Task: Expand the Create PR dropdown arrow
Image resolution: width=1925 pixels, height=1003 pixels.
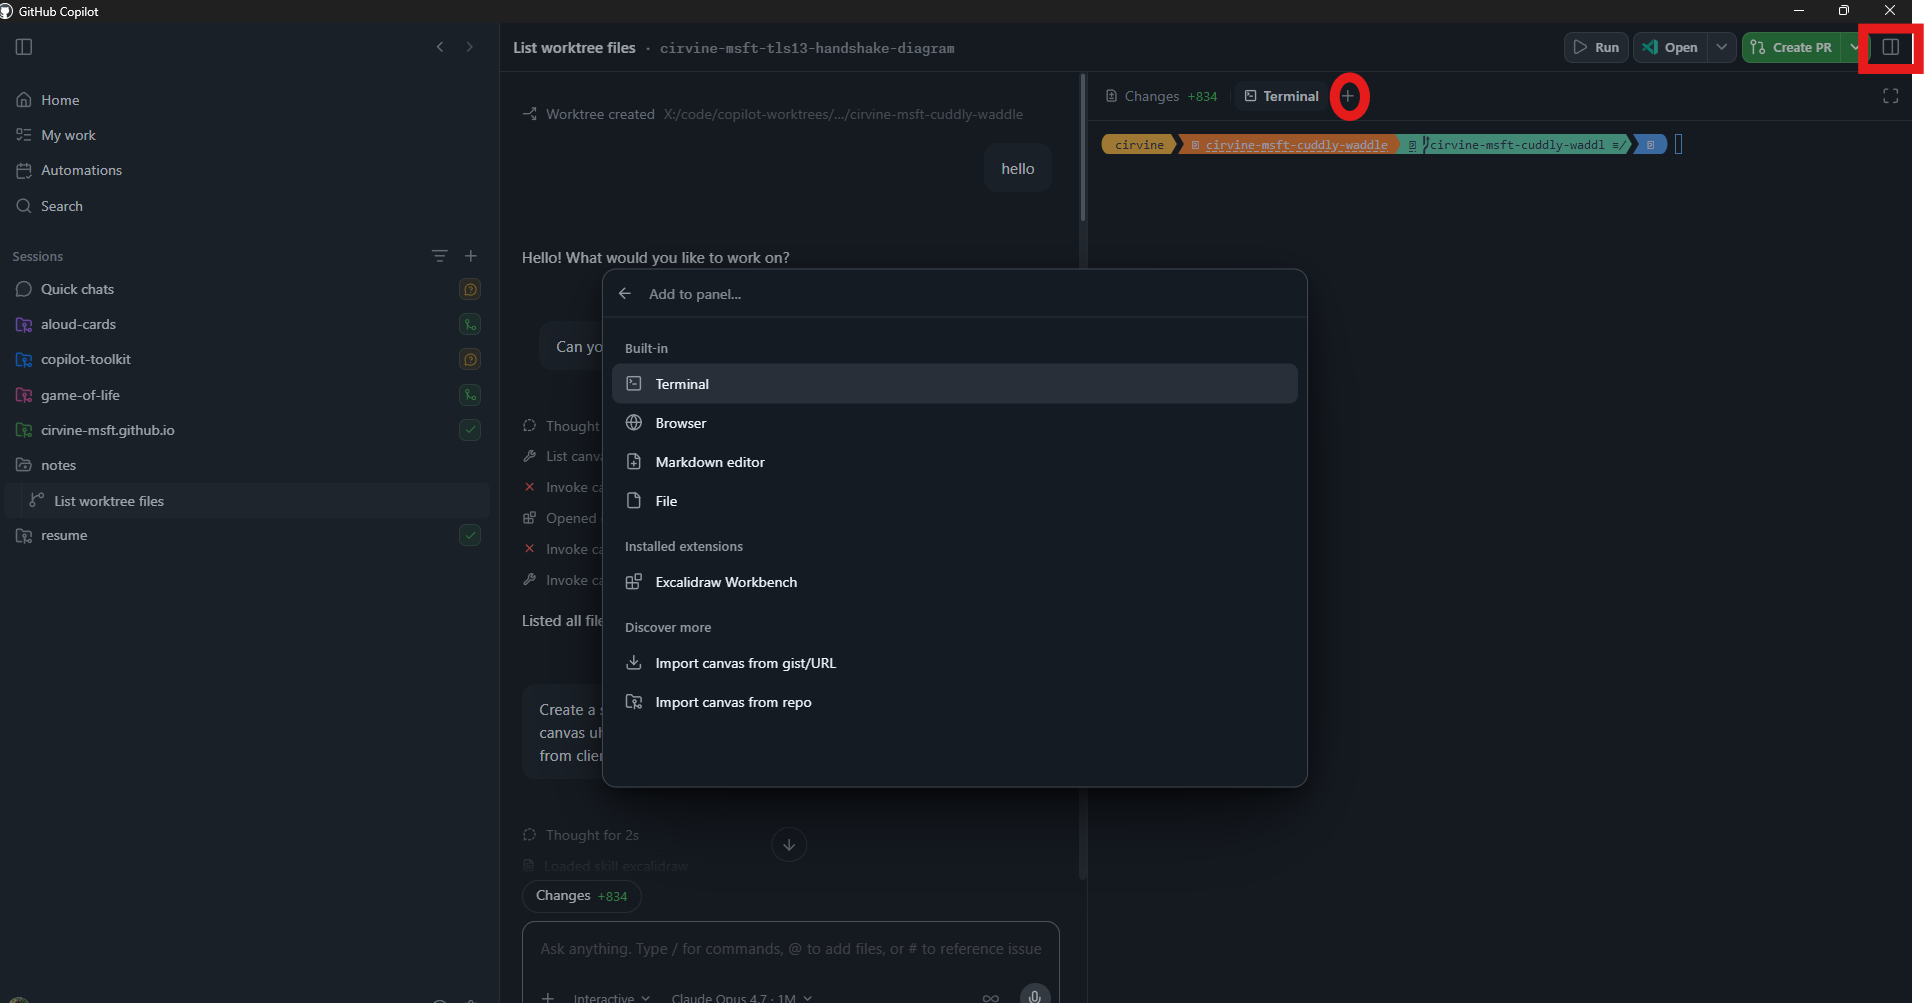Action: [x=1854, y=47]
